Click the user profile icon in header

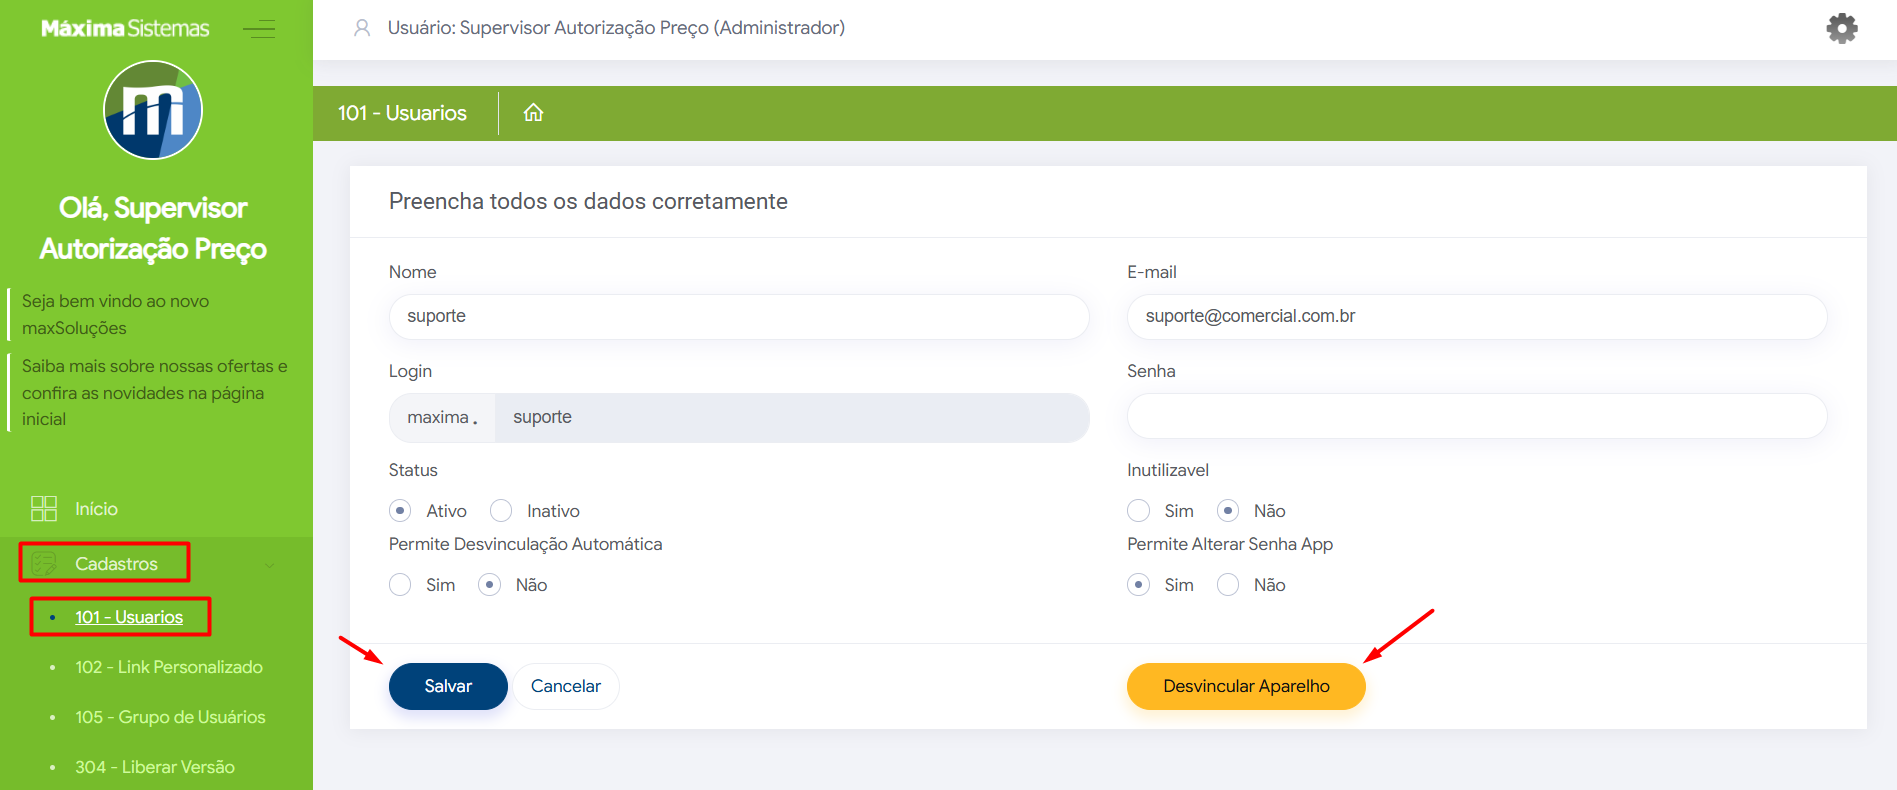tap(362, 28)
